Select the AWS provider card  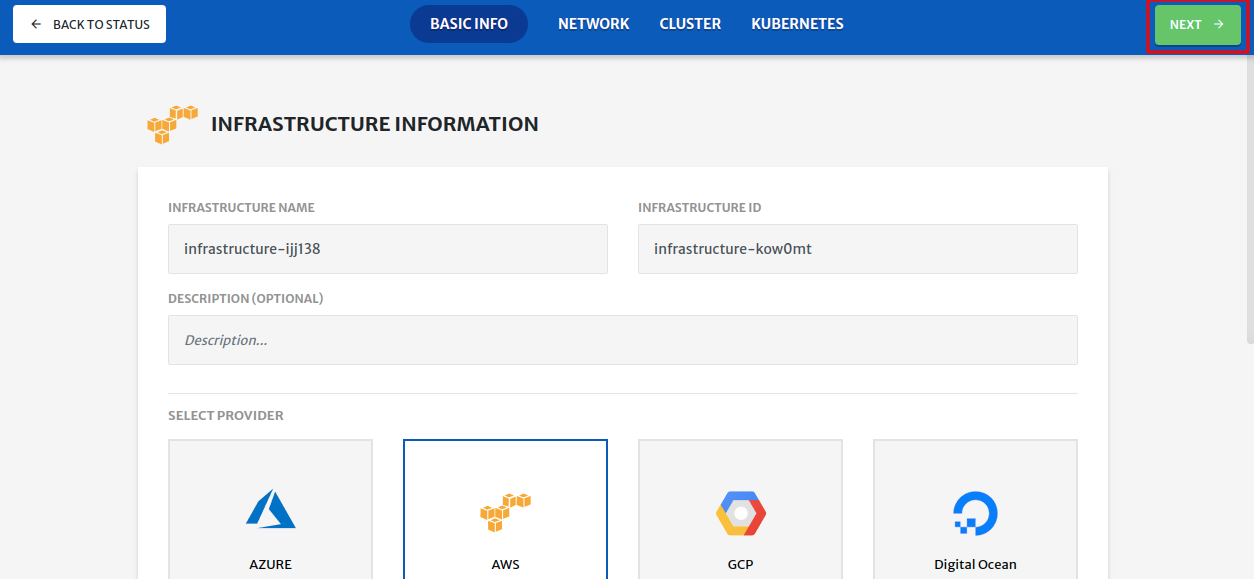[505, 509]
